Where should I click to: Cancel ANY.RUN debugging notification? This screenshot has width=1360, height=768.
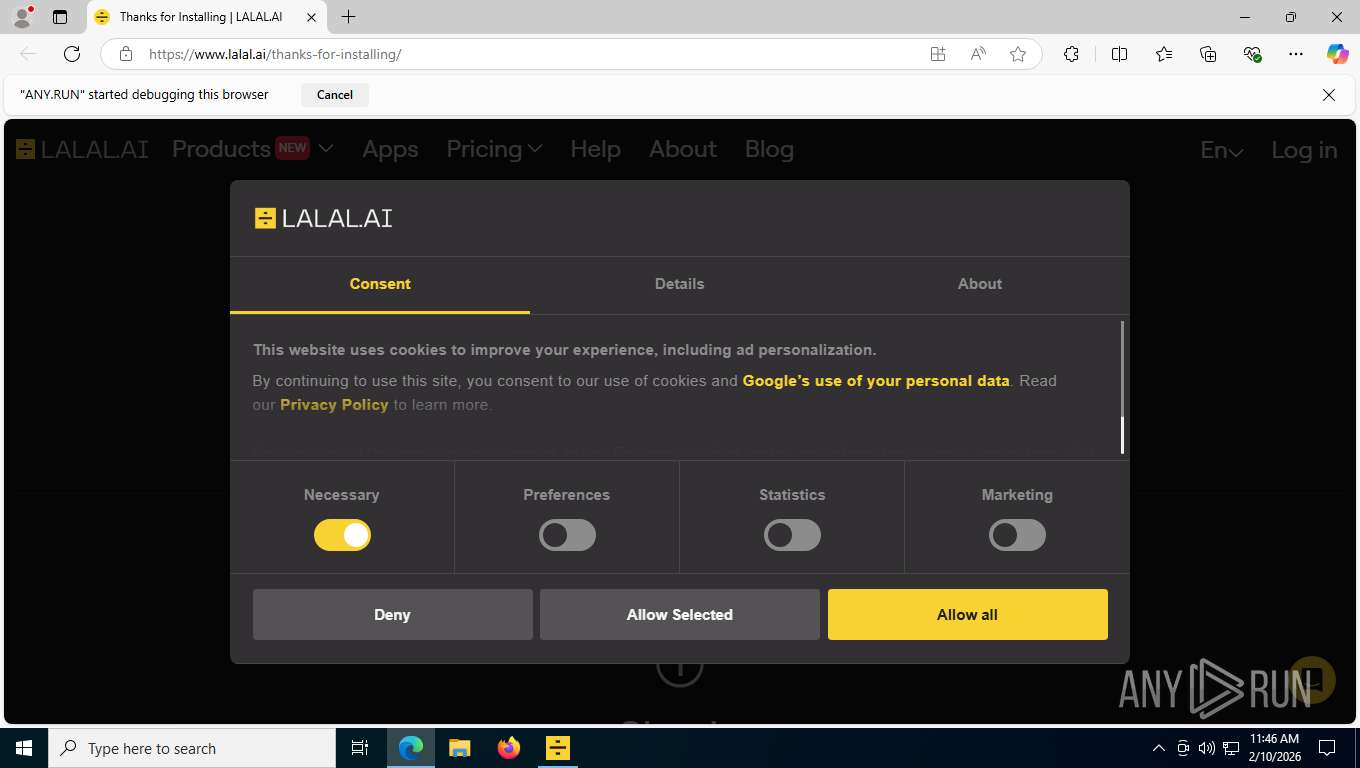pyautogui.click(x=335, y=95)
